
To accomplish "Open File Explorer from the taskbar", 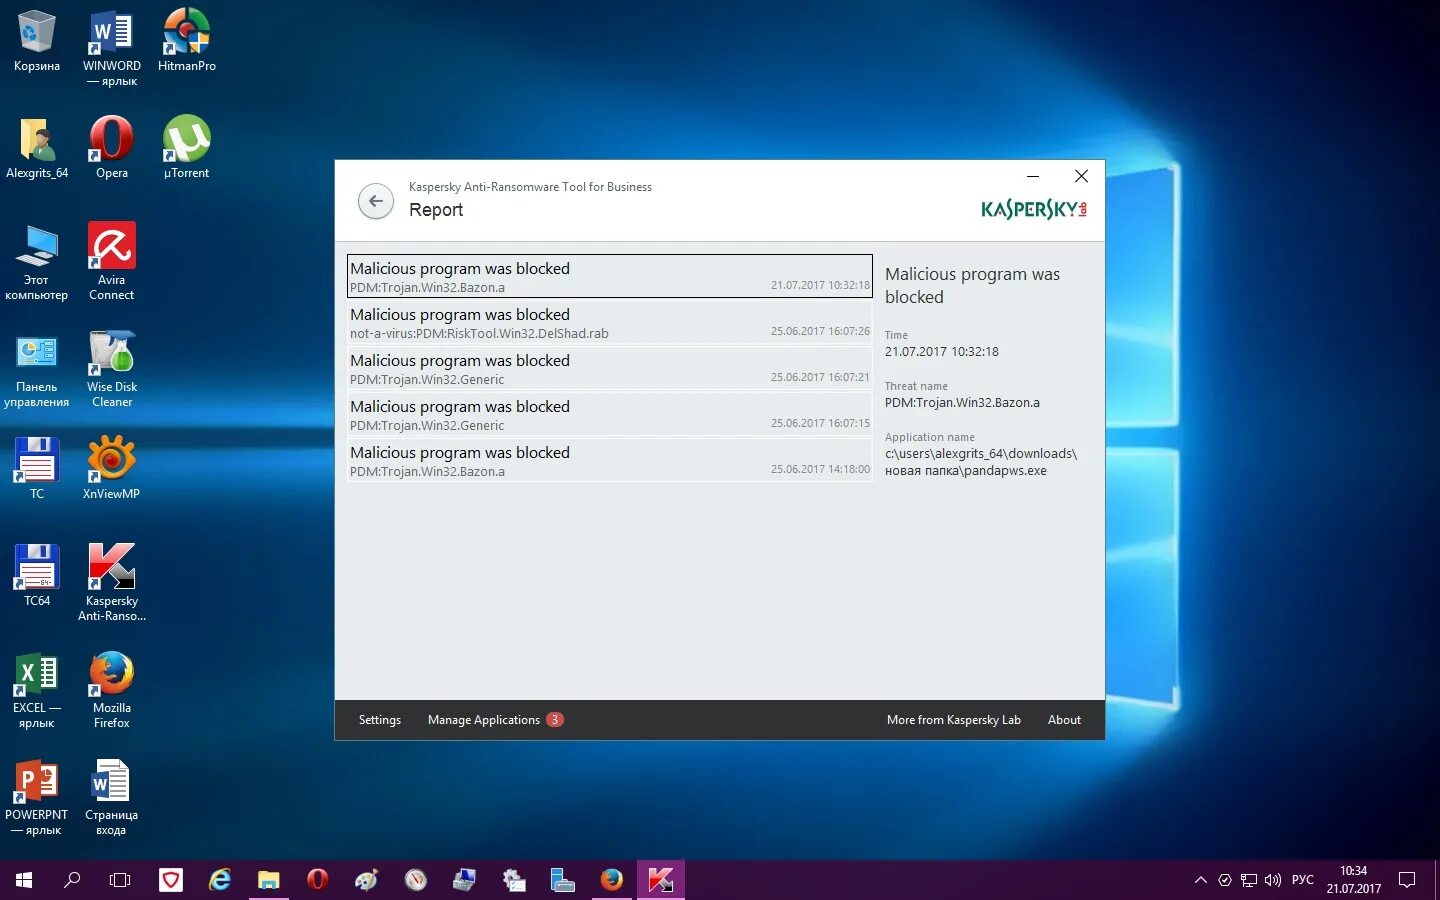I will pyautogui.click(x=269, y=880).
